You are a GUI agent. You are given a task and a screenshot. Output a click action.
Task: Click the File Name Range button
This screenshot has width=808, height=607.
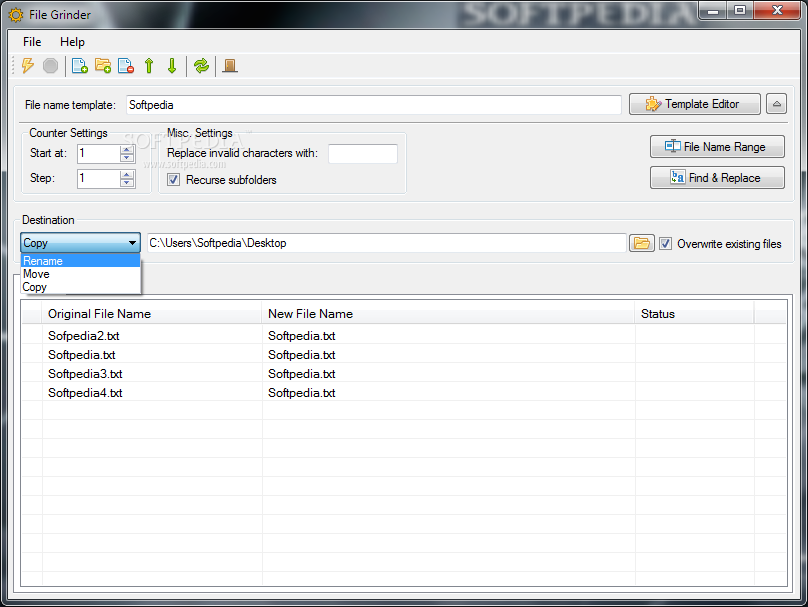click(x=717, y=147)
